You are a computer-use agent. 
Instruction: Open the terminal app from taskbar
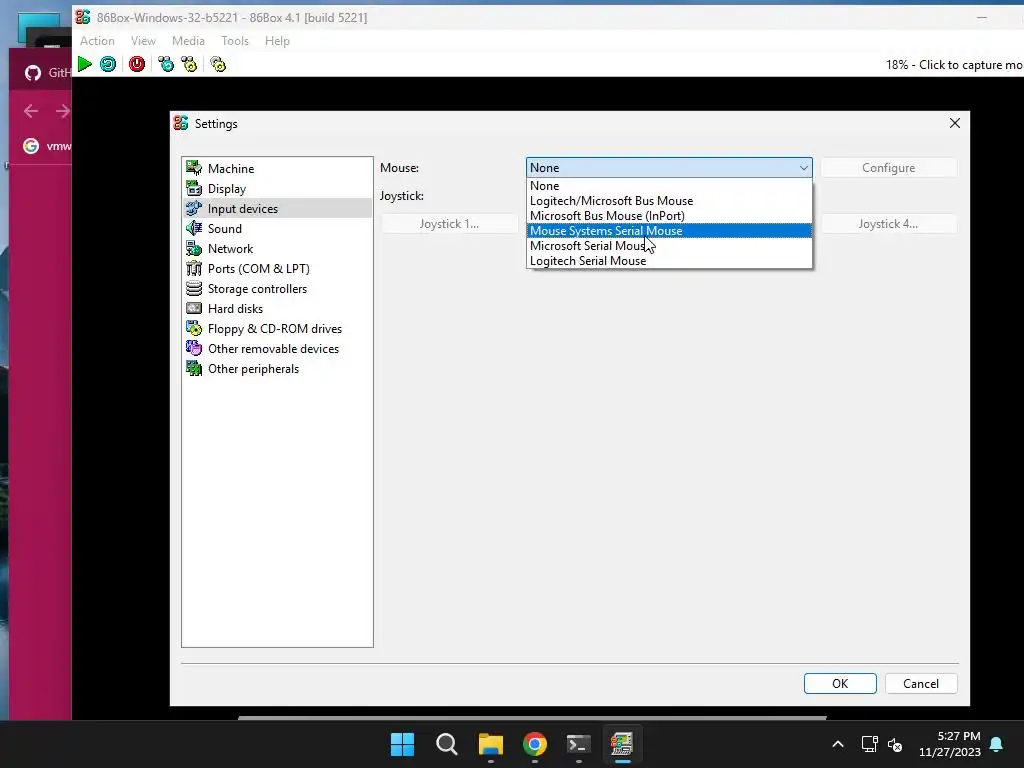(579, 744)
